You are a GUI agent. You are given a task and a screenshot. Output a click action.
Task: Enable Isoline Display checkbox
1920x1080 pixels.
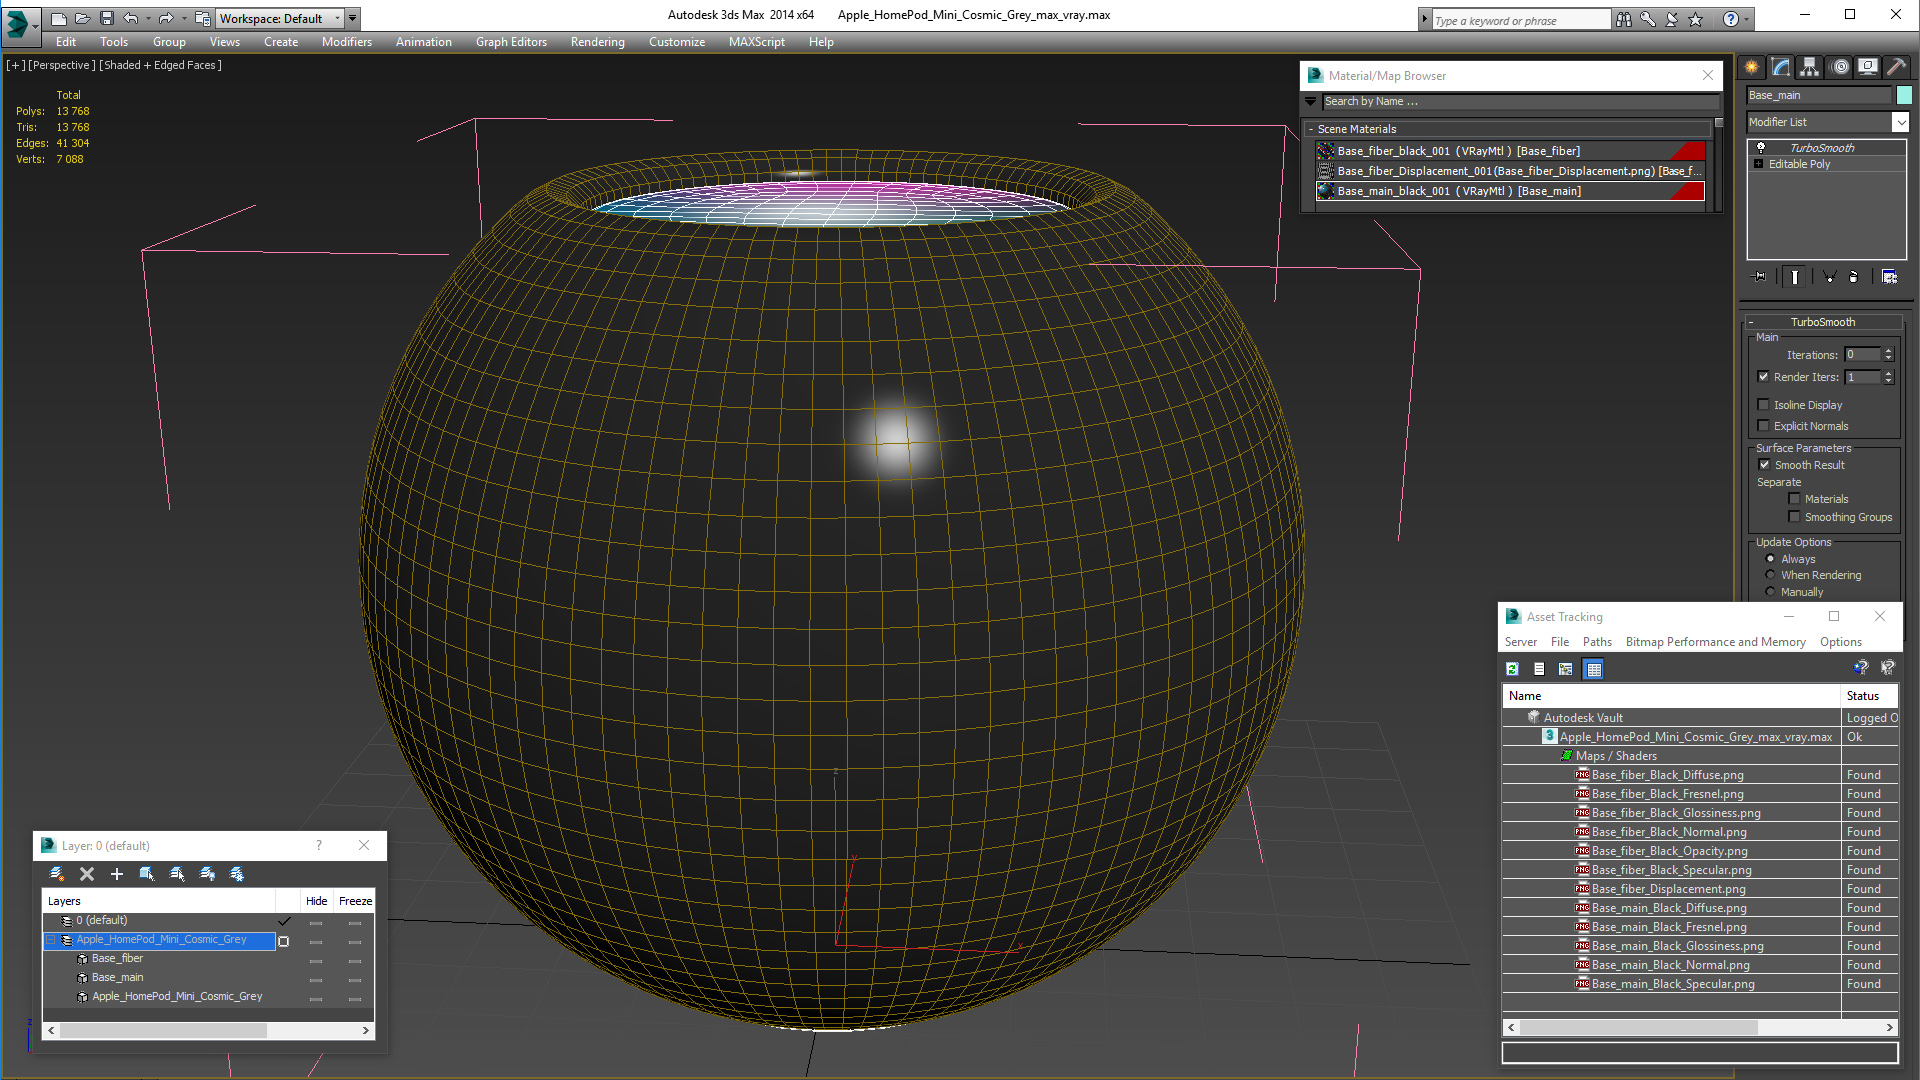tap(1764, 405)
